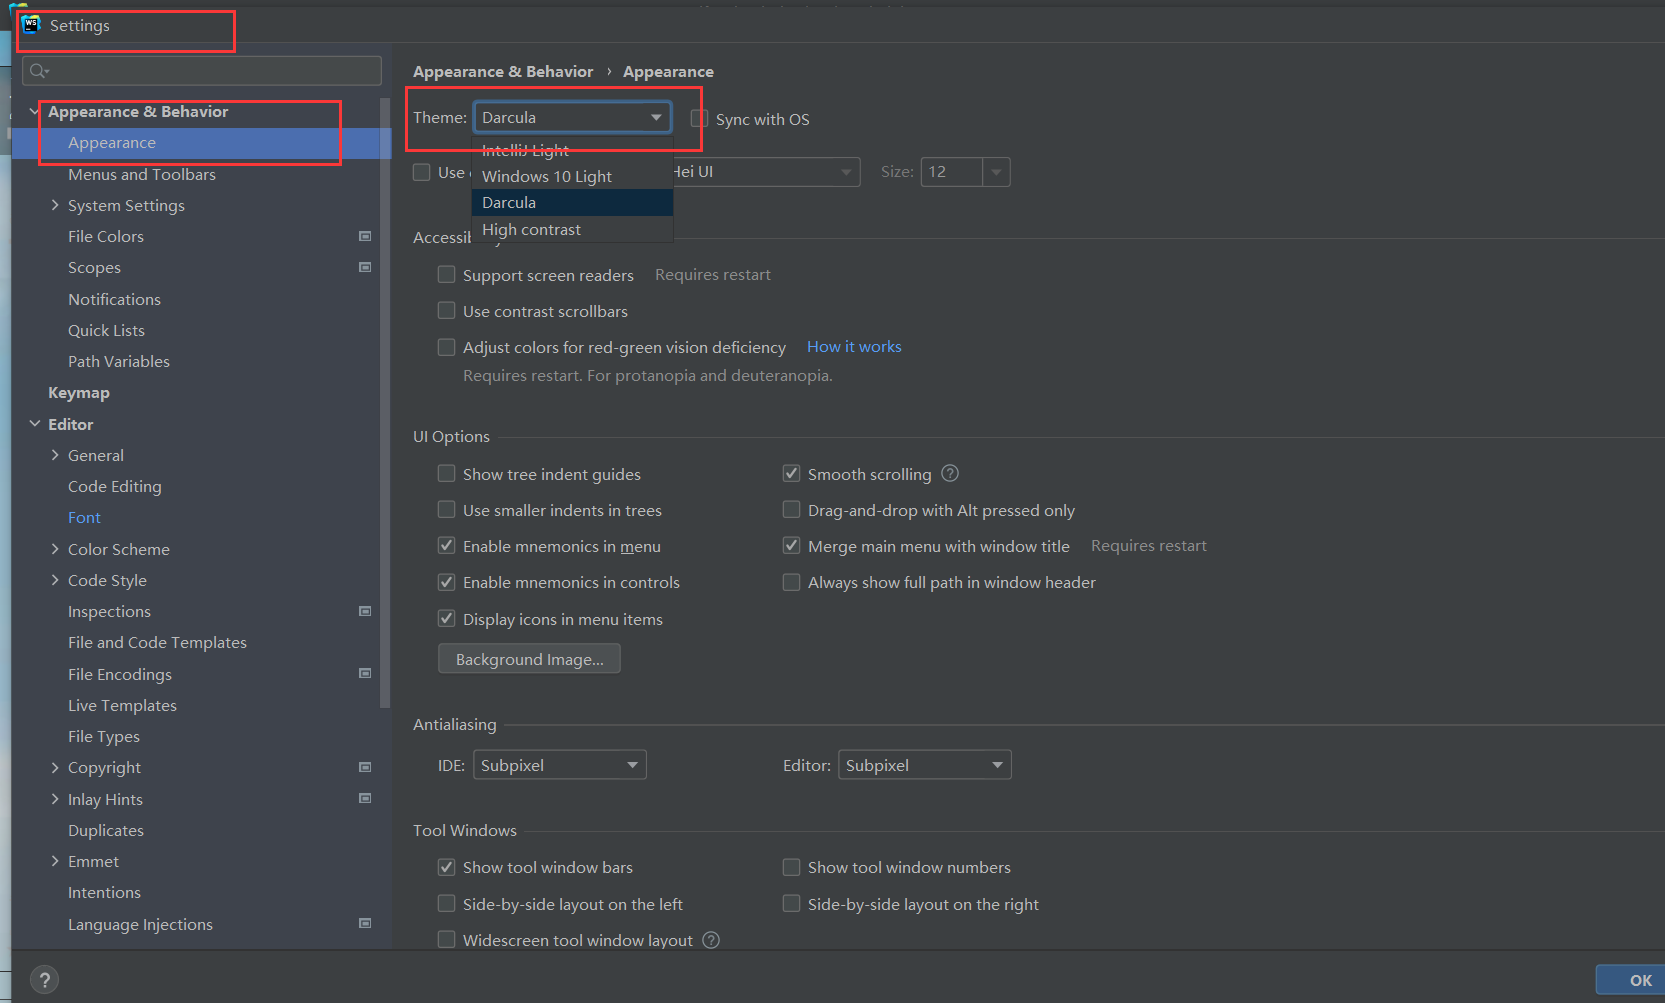Open the Menus and Toolbars settings page
The image size is (1665, 1003).
[141, 174]
